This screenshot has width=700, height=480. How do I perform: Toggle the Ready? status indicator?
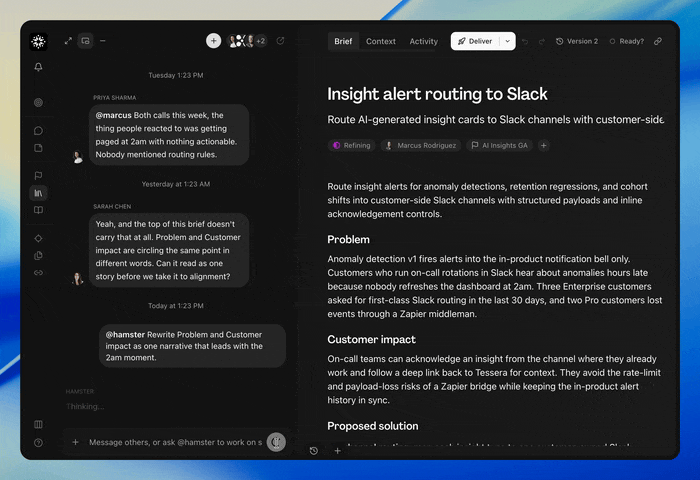click(x=627, y=41)
